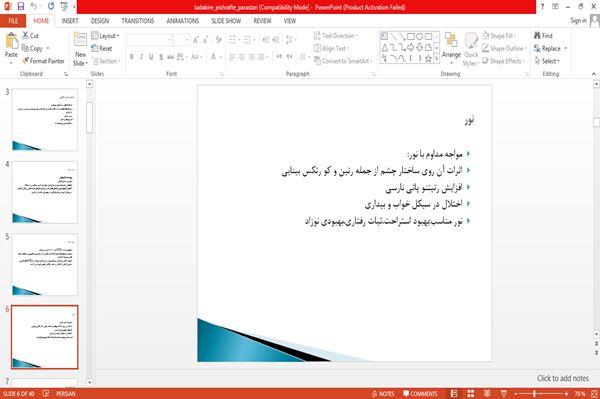Adjust the zoom slider handle
600x399 pixels.
(x=534, y=394)
